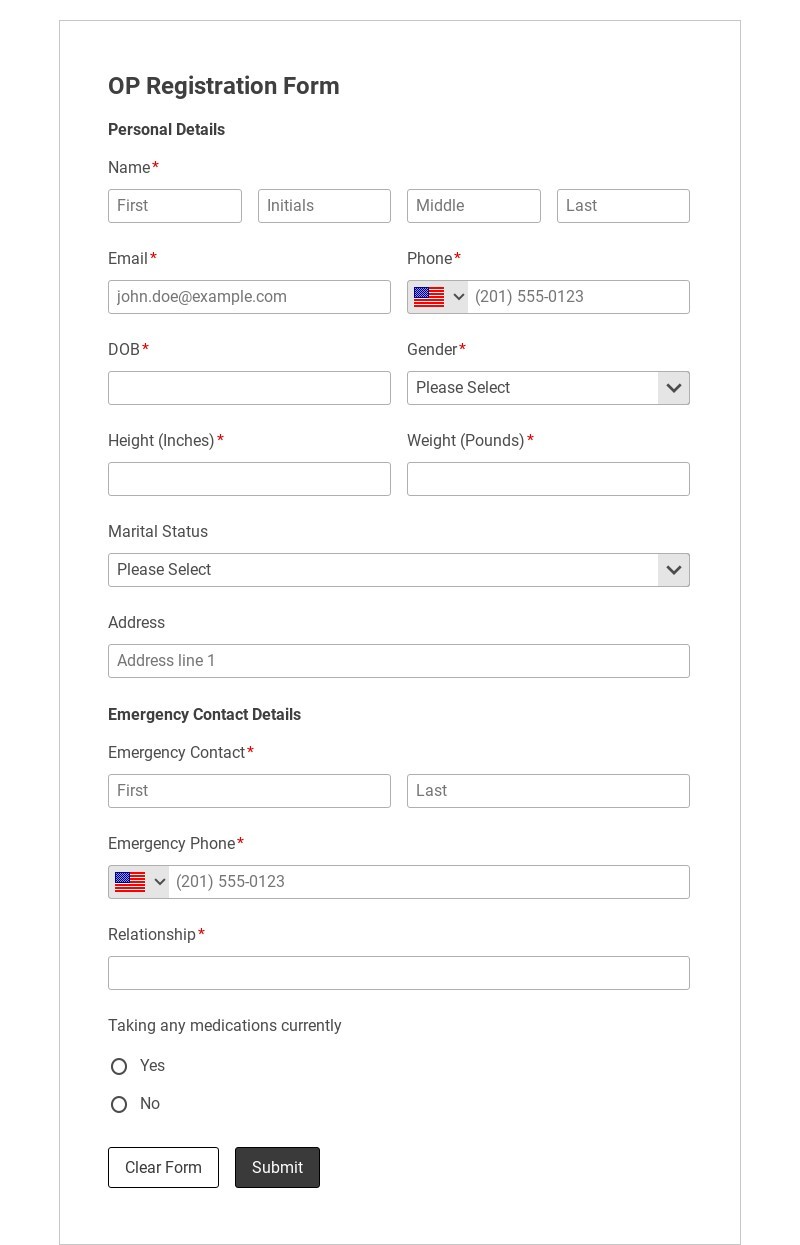Focus the Relationship input field
Screen dimensions: 800x1245
pos(398,973)
